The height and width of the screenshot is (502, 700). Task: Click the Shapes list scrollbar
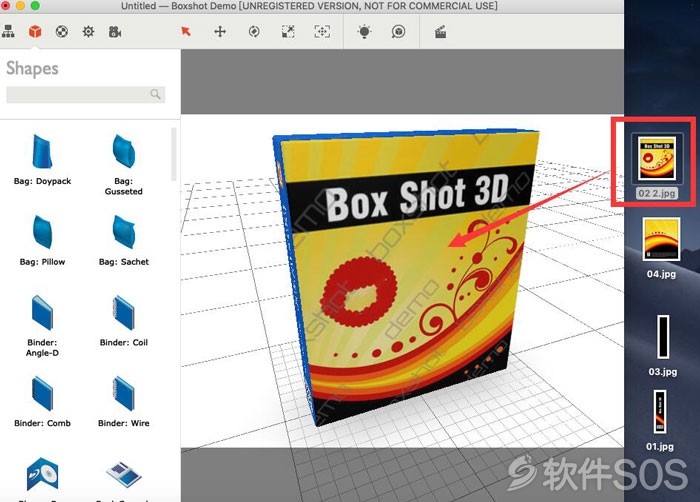pyautogui.click(x=174, y=154)
